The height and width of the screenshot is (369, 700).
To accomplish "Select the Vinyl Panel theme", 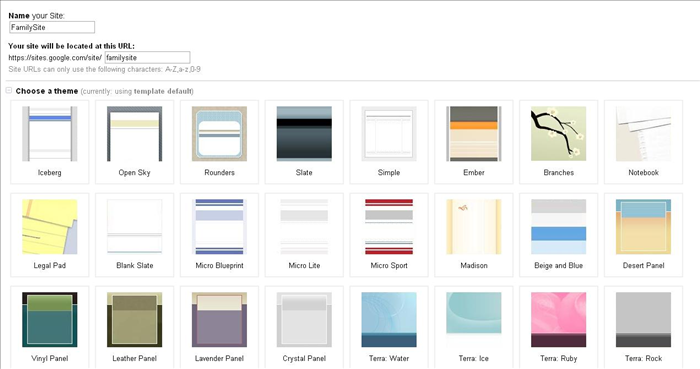I will [x=50, y=327].
